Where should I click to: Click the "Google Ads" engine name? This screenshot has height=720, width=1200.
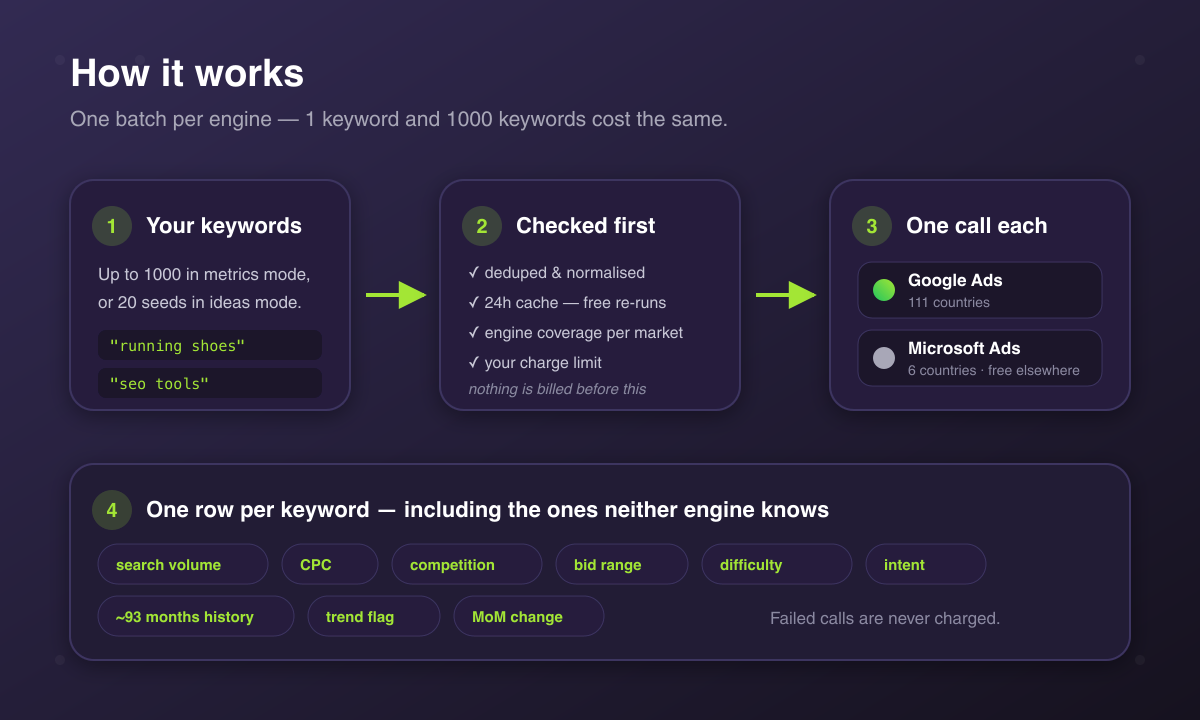tap(955, 281)
